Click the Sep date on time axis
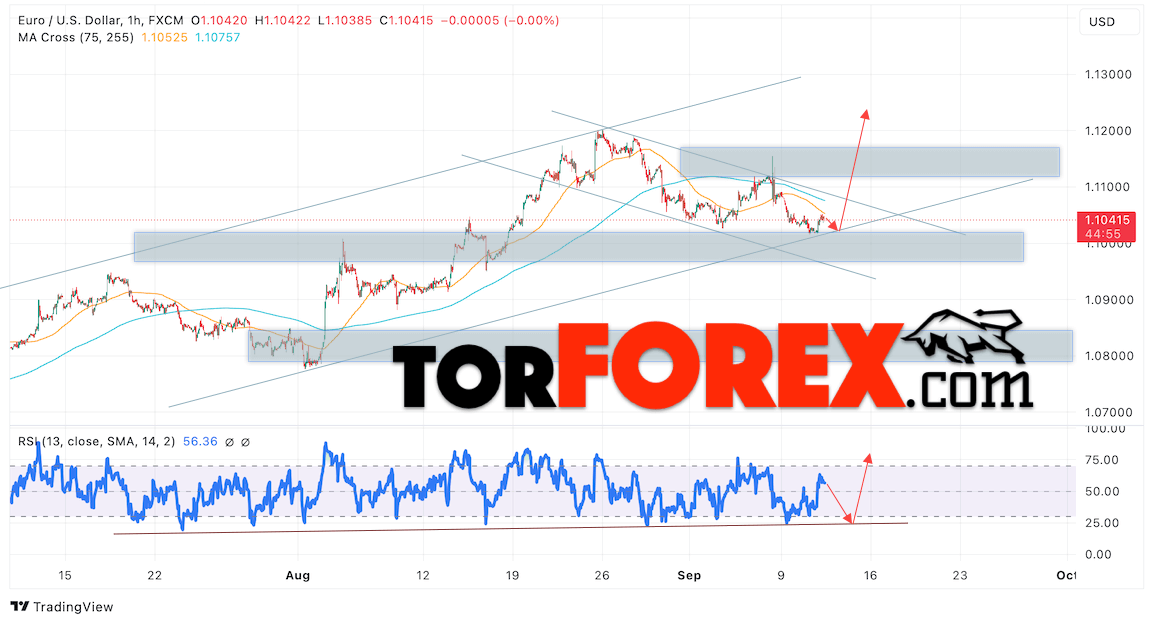This screenshot has width=1154, height=624. click(x=689, y=575)
